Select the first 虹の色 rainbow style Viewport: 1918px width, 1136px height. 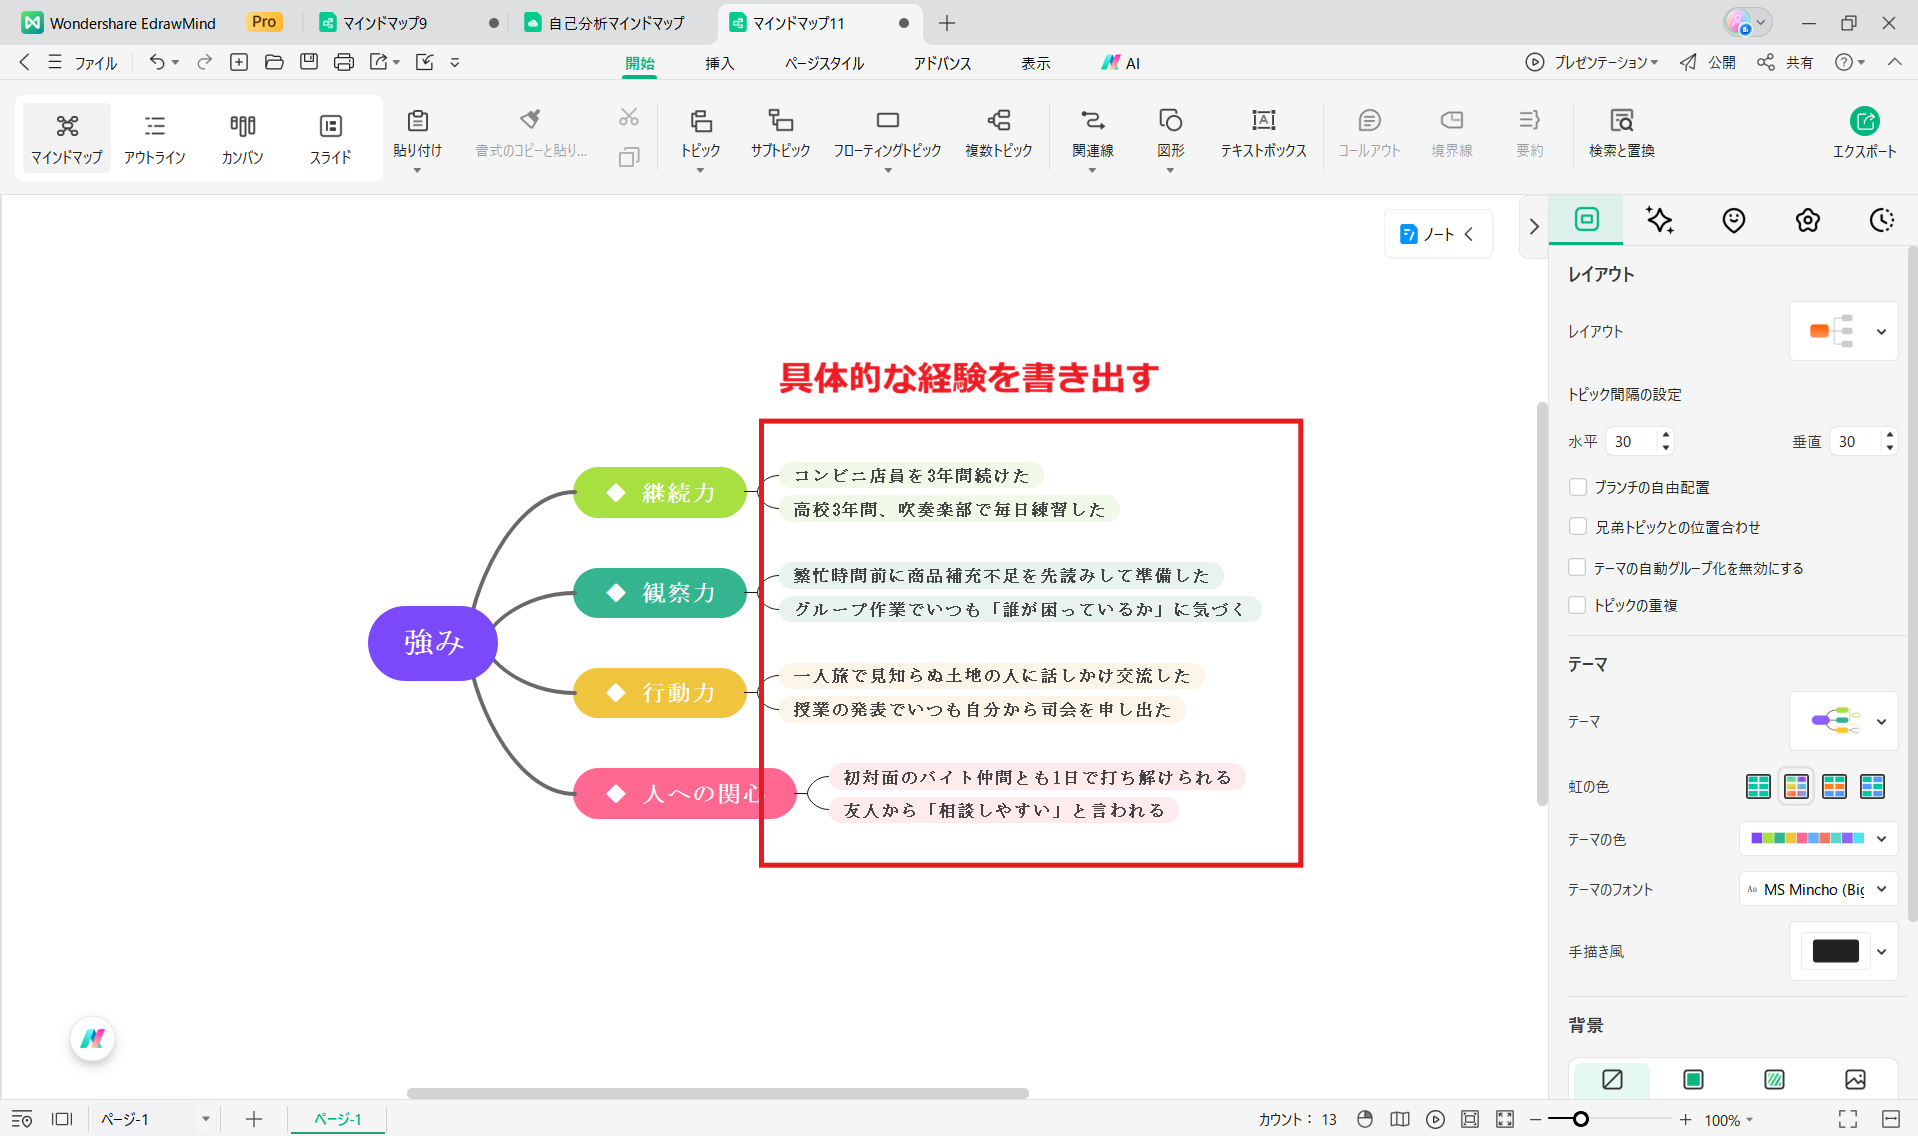point(1758,787)
